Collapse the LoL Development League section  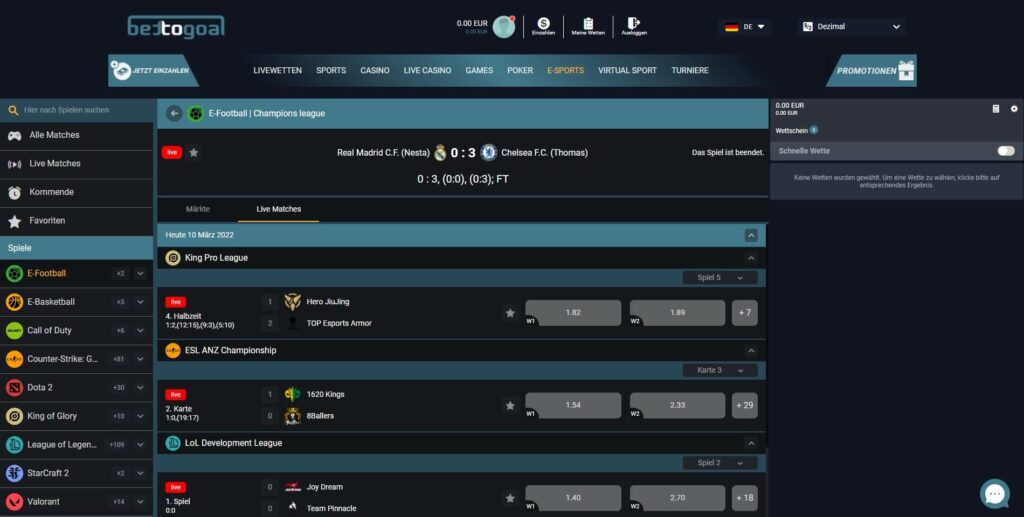[751, 444]
